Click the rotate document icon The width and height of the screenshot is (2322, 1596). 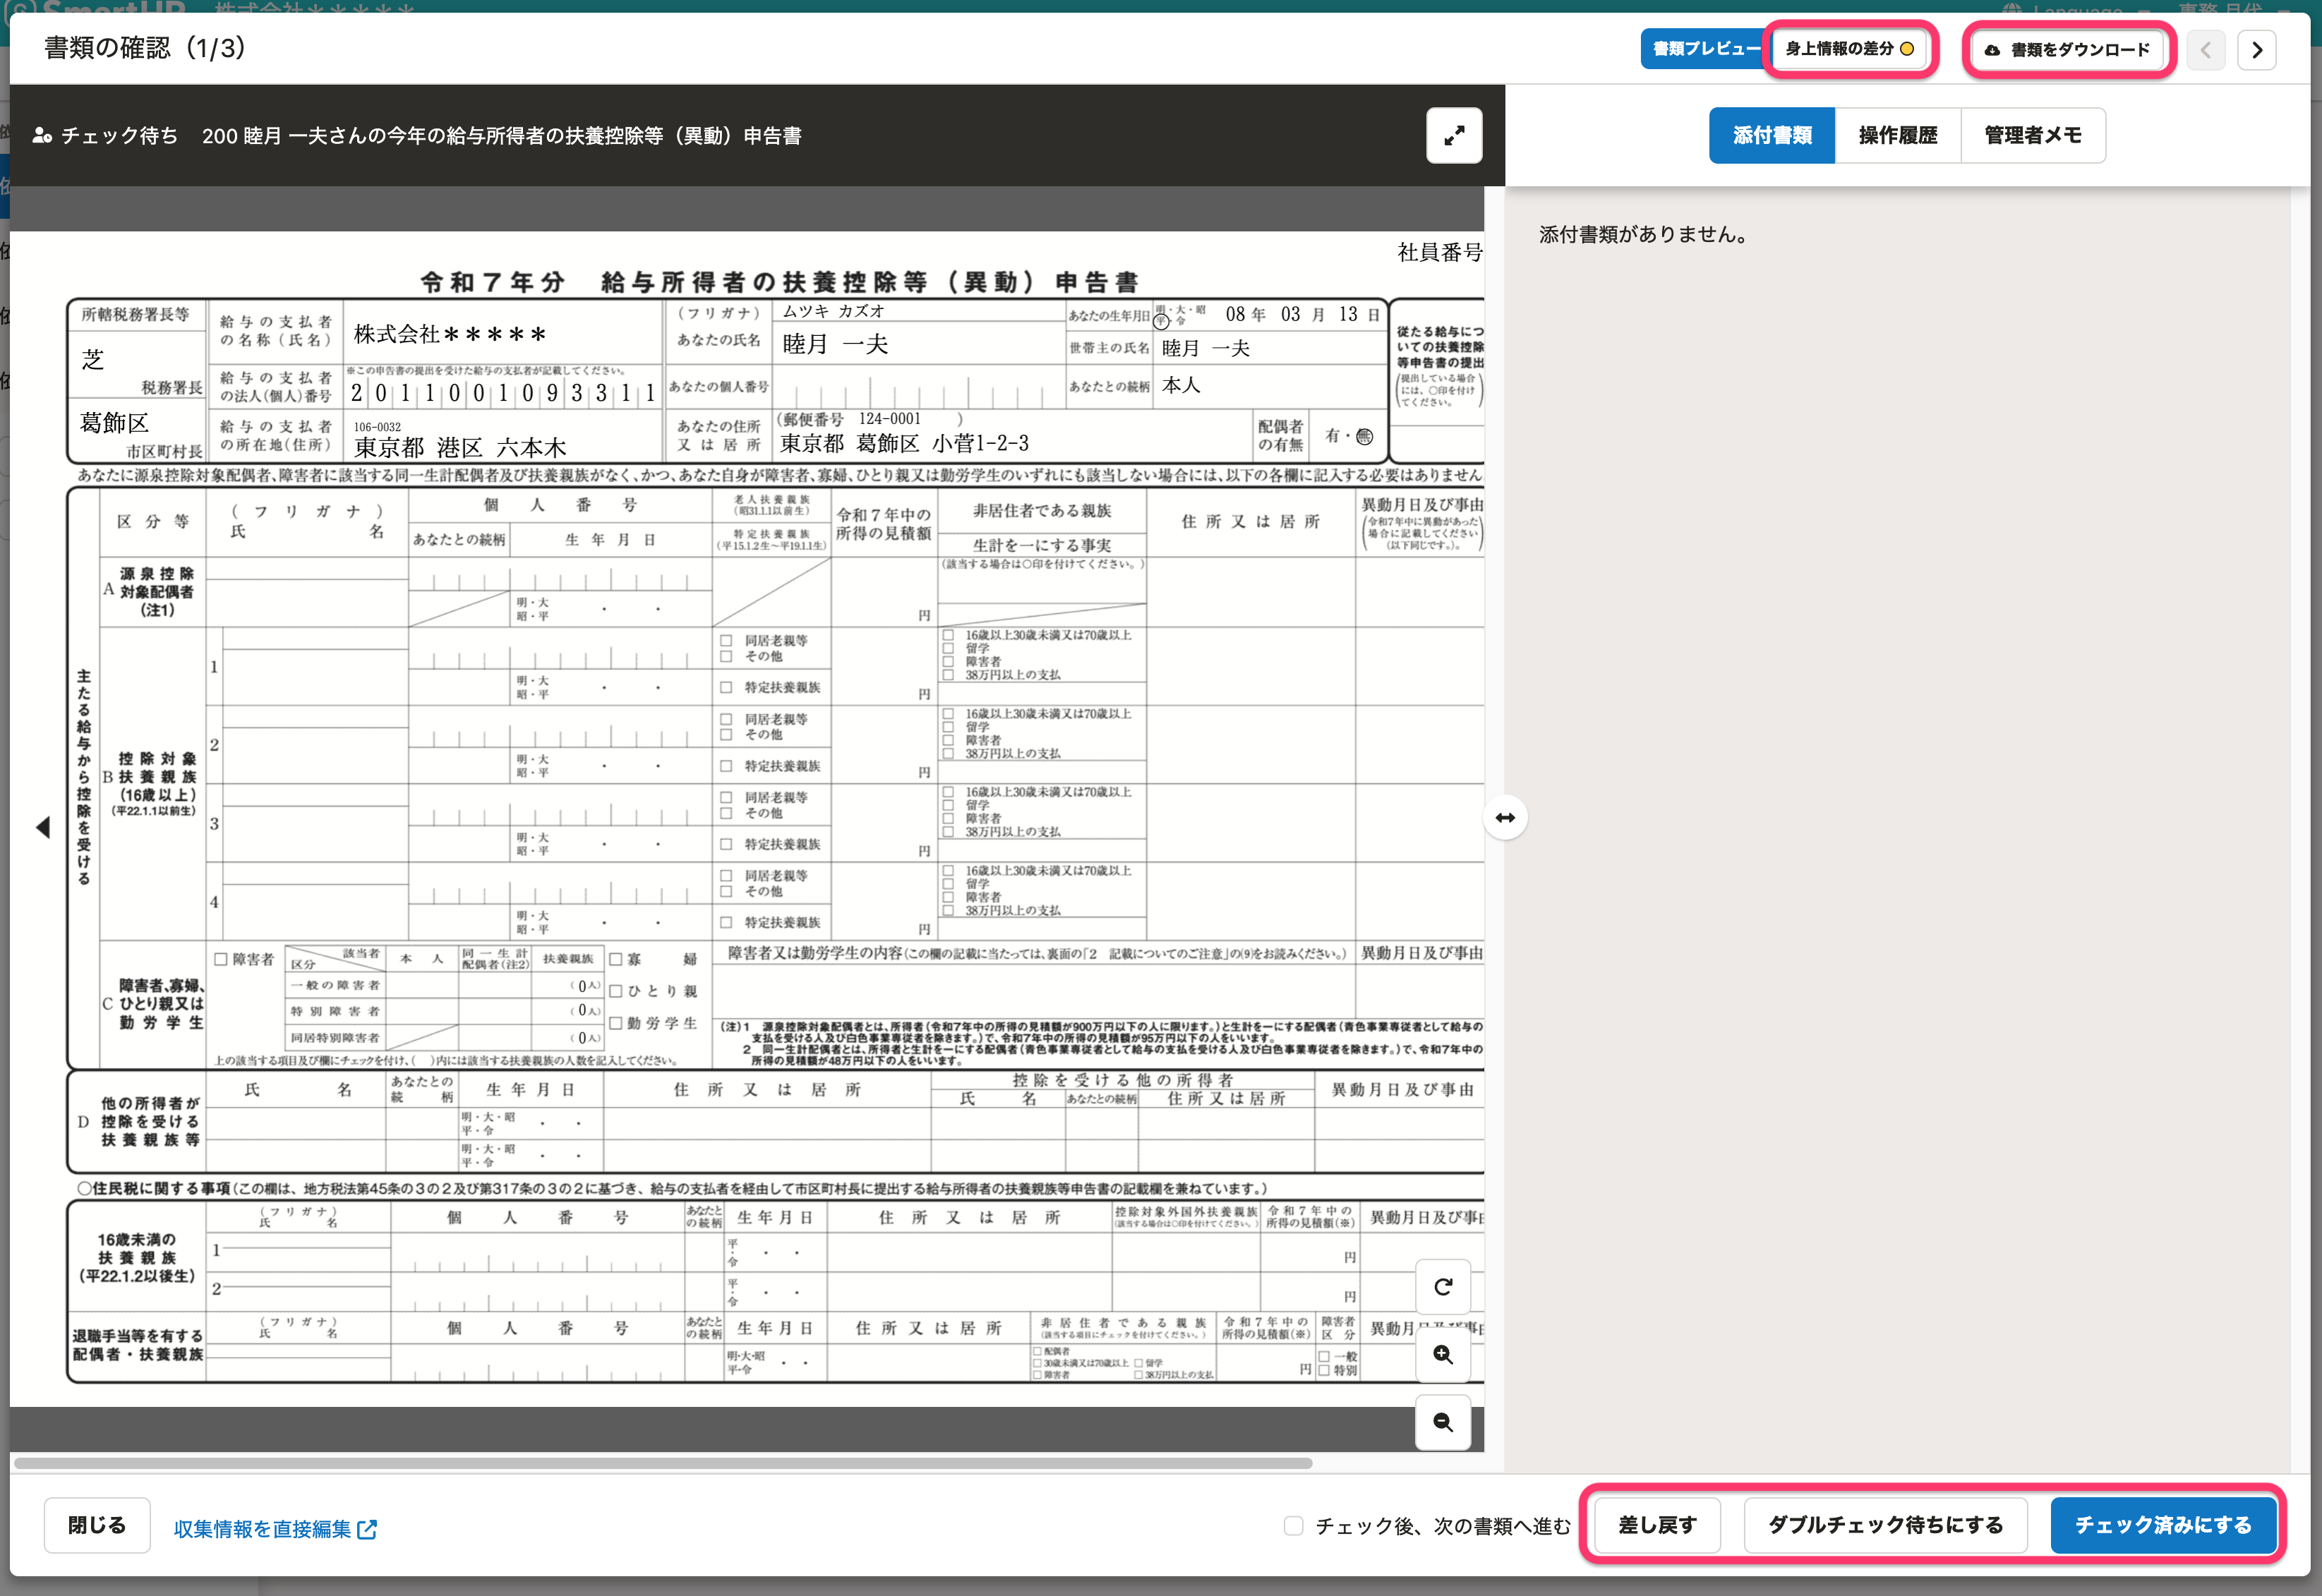tap(1442, 1287)
